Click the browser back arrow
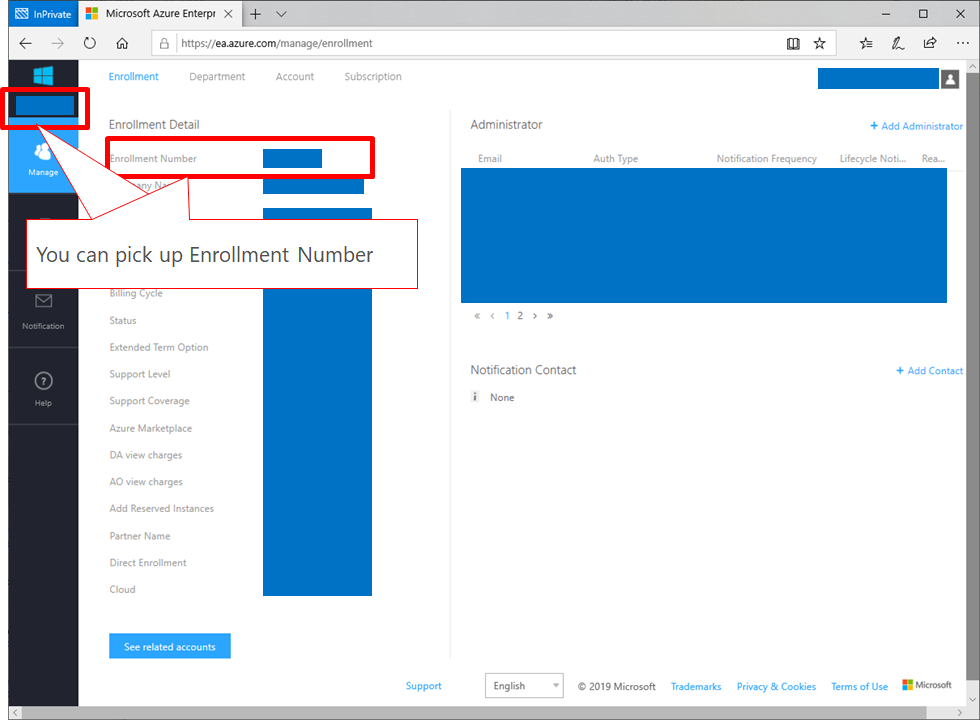The width and height of the screenshot is (980, 720). (26, 43)
